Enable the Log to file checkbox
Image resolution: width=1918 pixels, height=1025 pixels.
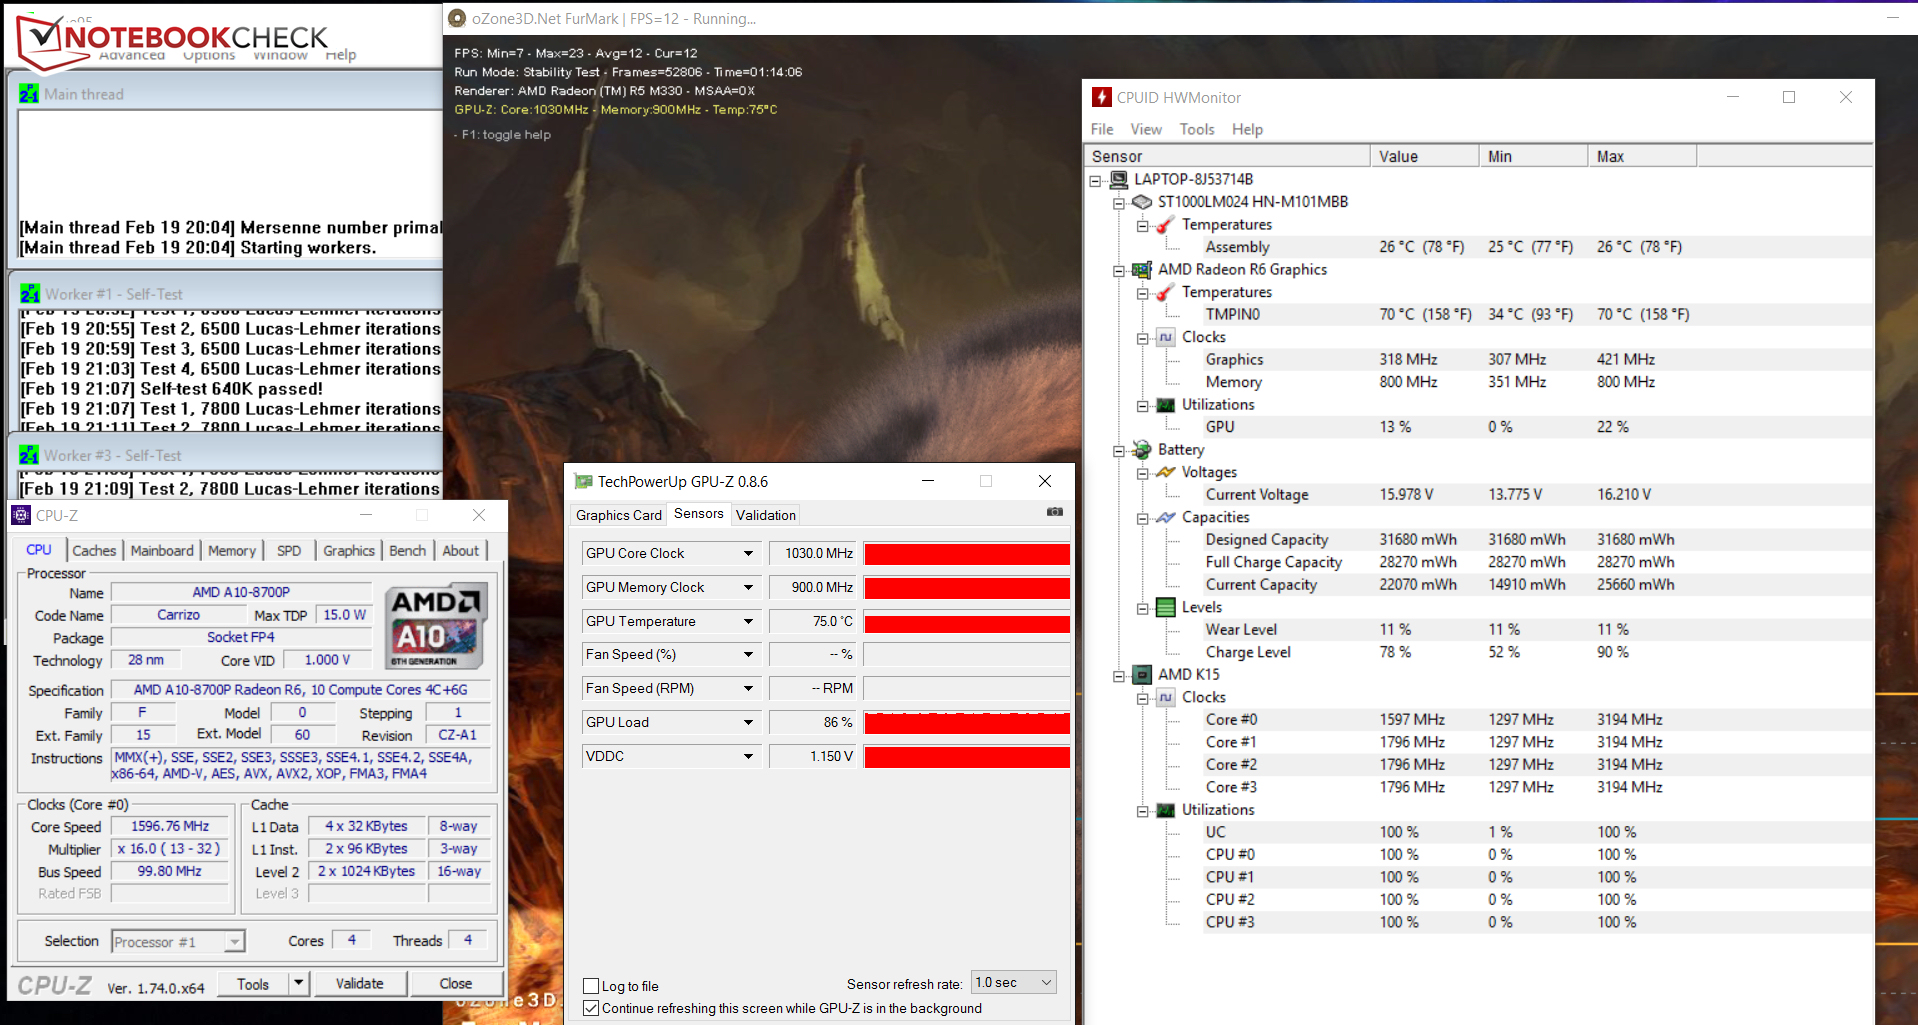pyautogui.click(x=591, y=986)
